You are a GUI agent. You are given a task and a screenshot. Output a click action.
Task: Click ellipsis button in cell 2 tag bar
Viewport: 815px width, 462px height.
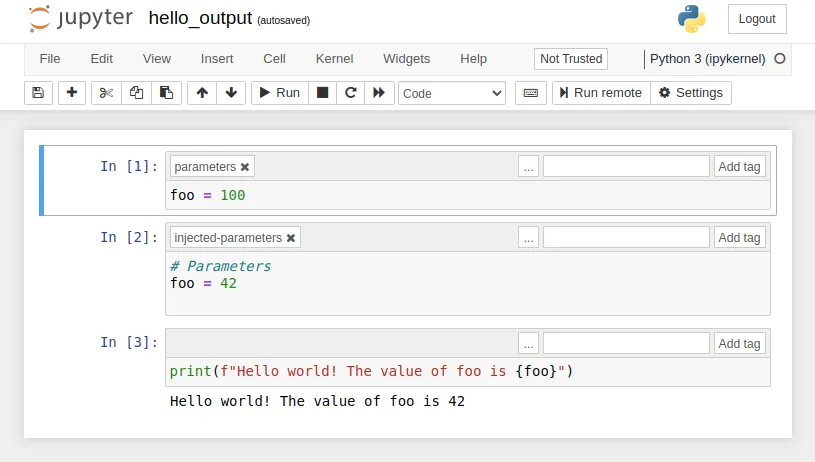[529, 238]
